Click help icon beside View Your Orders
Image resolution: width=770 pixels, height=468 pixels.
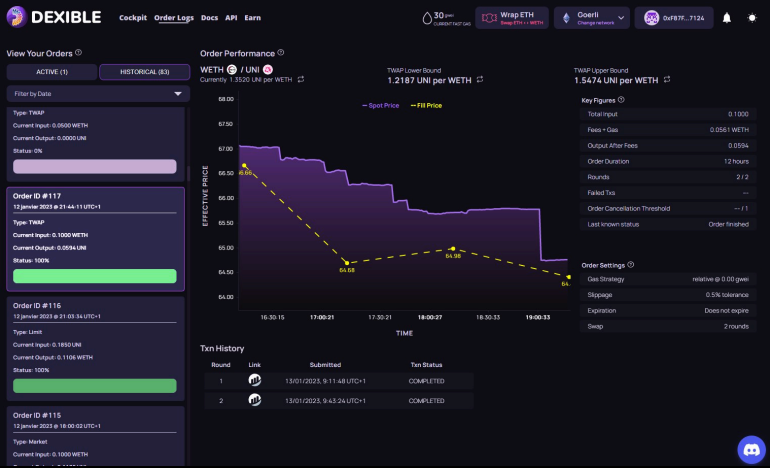point(79,53)
